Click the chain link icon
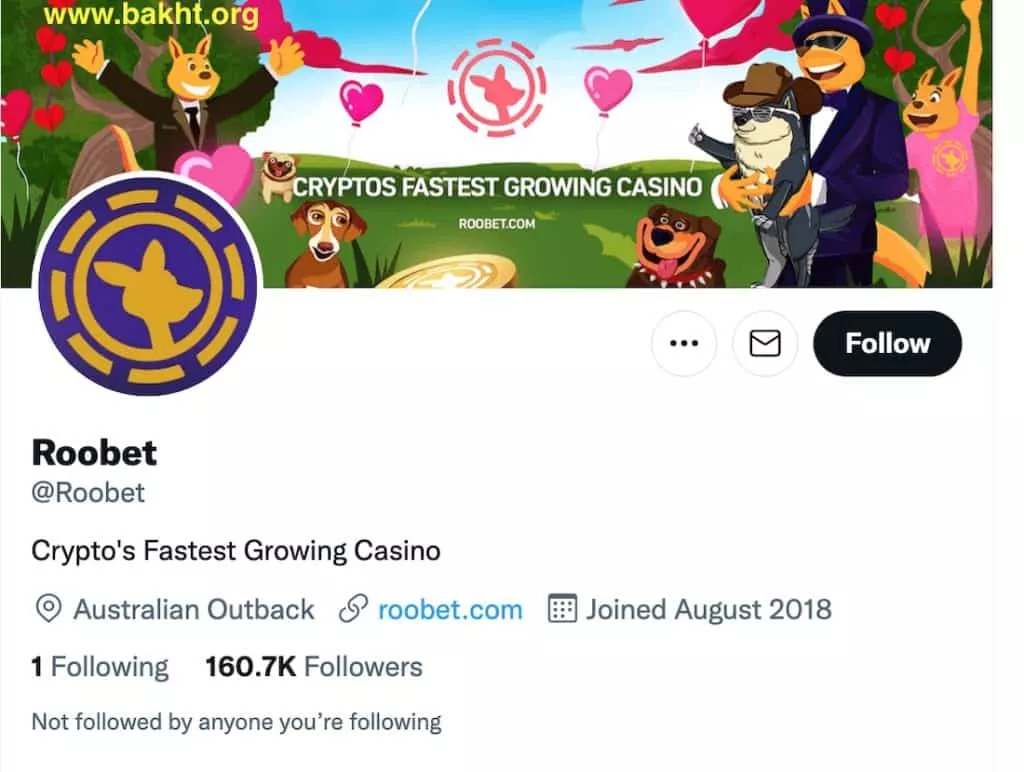Viewport: 1024px width, 772px height. tap(353, 609)
